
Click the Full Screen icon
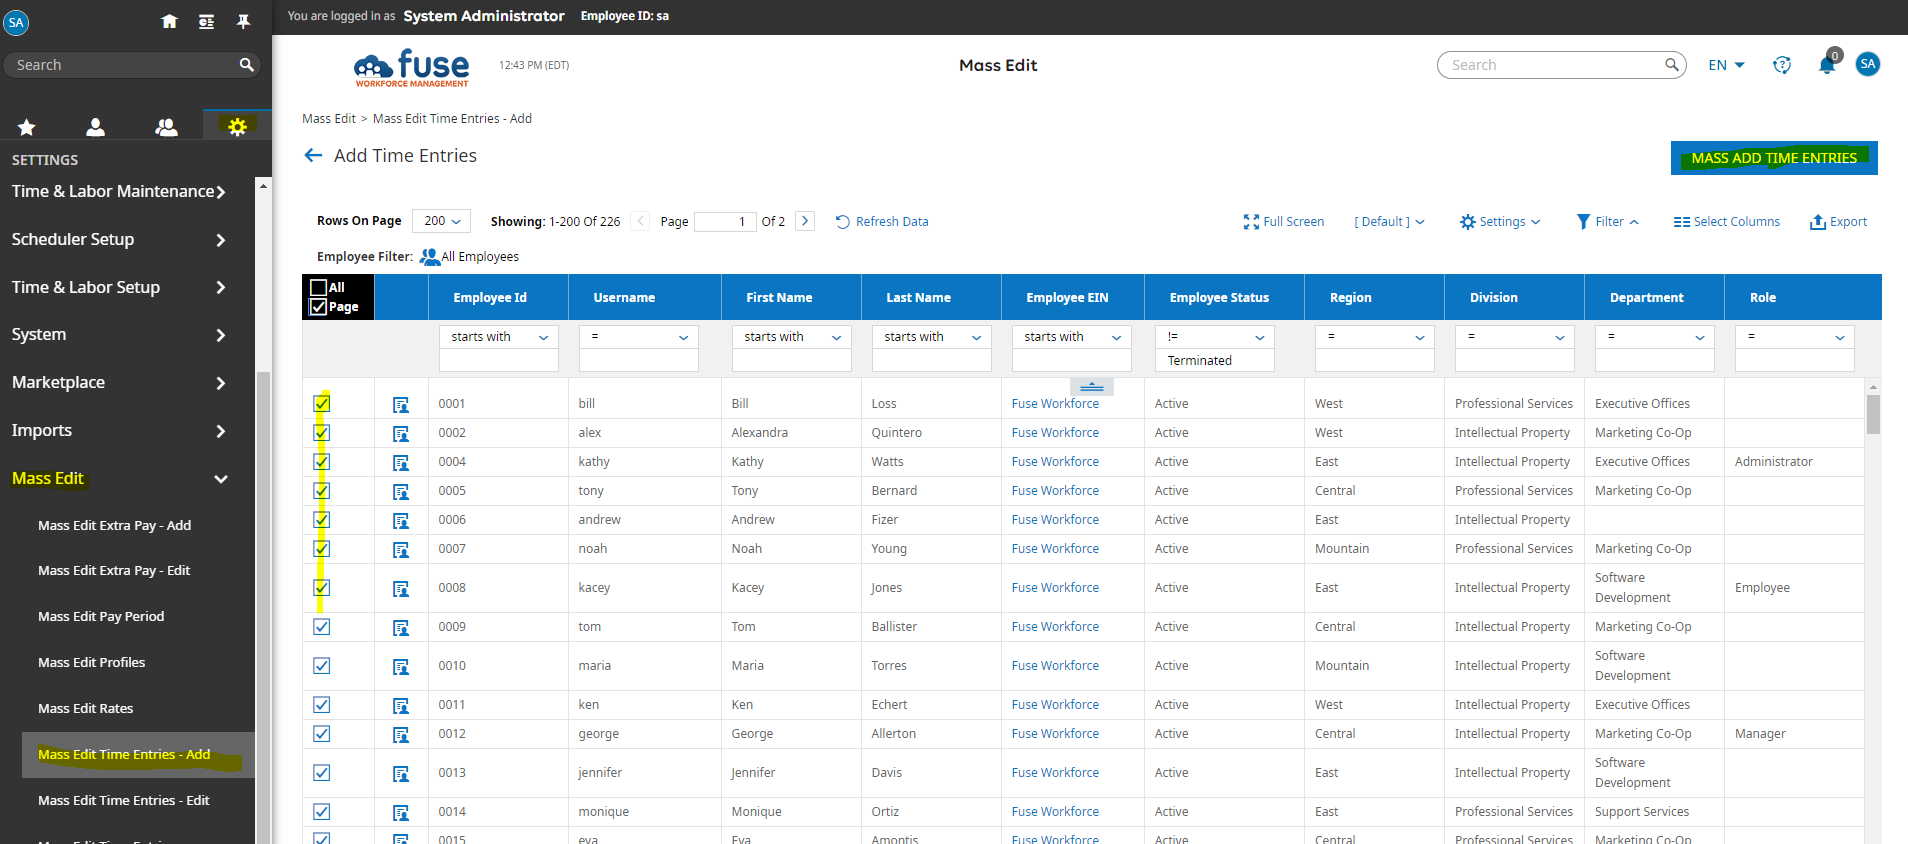pos(1251,222)
